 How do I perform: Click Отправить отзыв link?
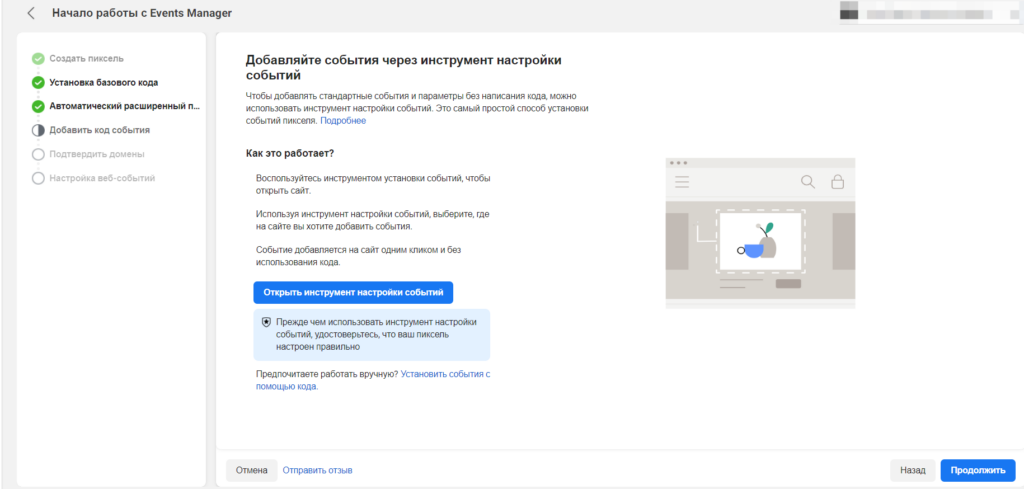click(x=317, y=470)
